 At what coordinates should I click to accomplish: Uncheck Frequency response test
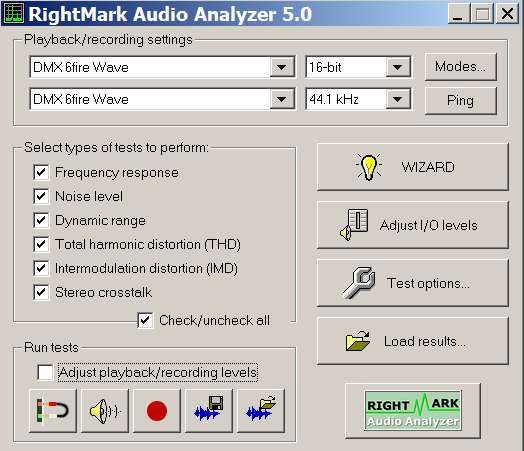[x=41, y=172]
